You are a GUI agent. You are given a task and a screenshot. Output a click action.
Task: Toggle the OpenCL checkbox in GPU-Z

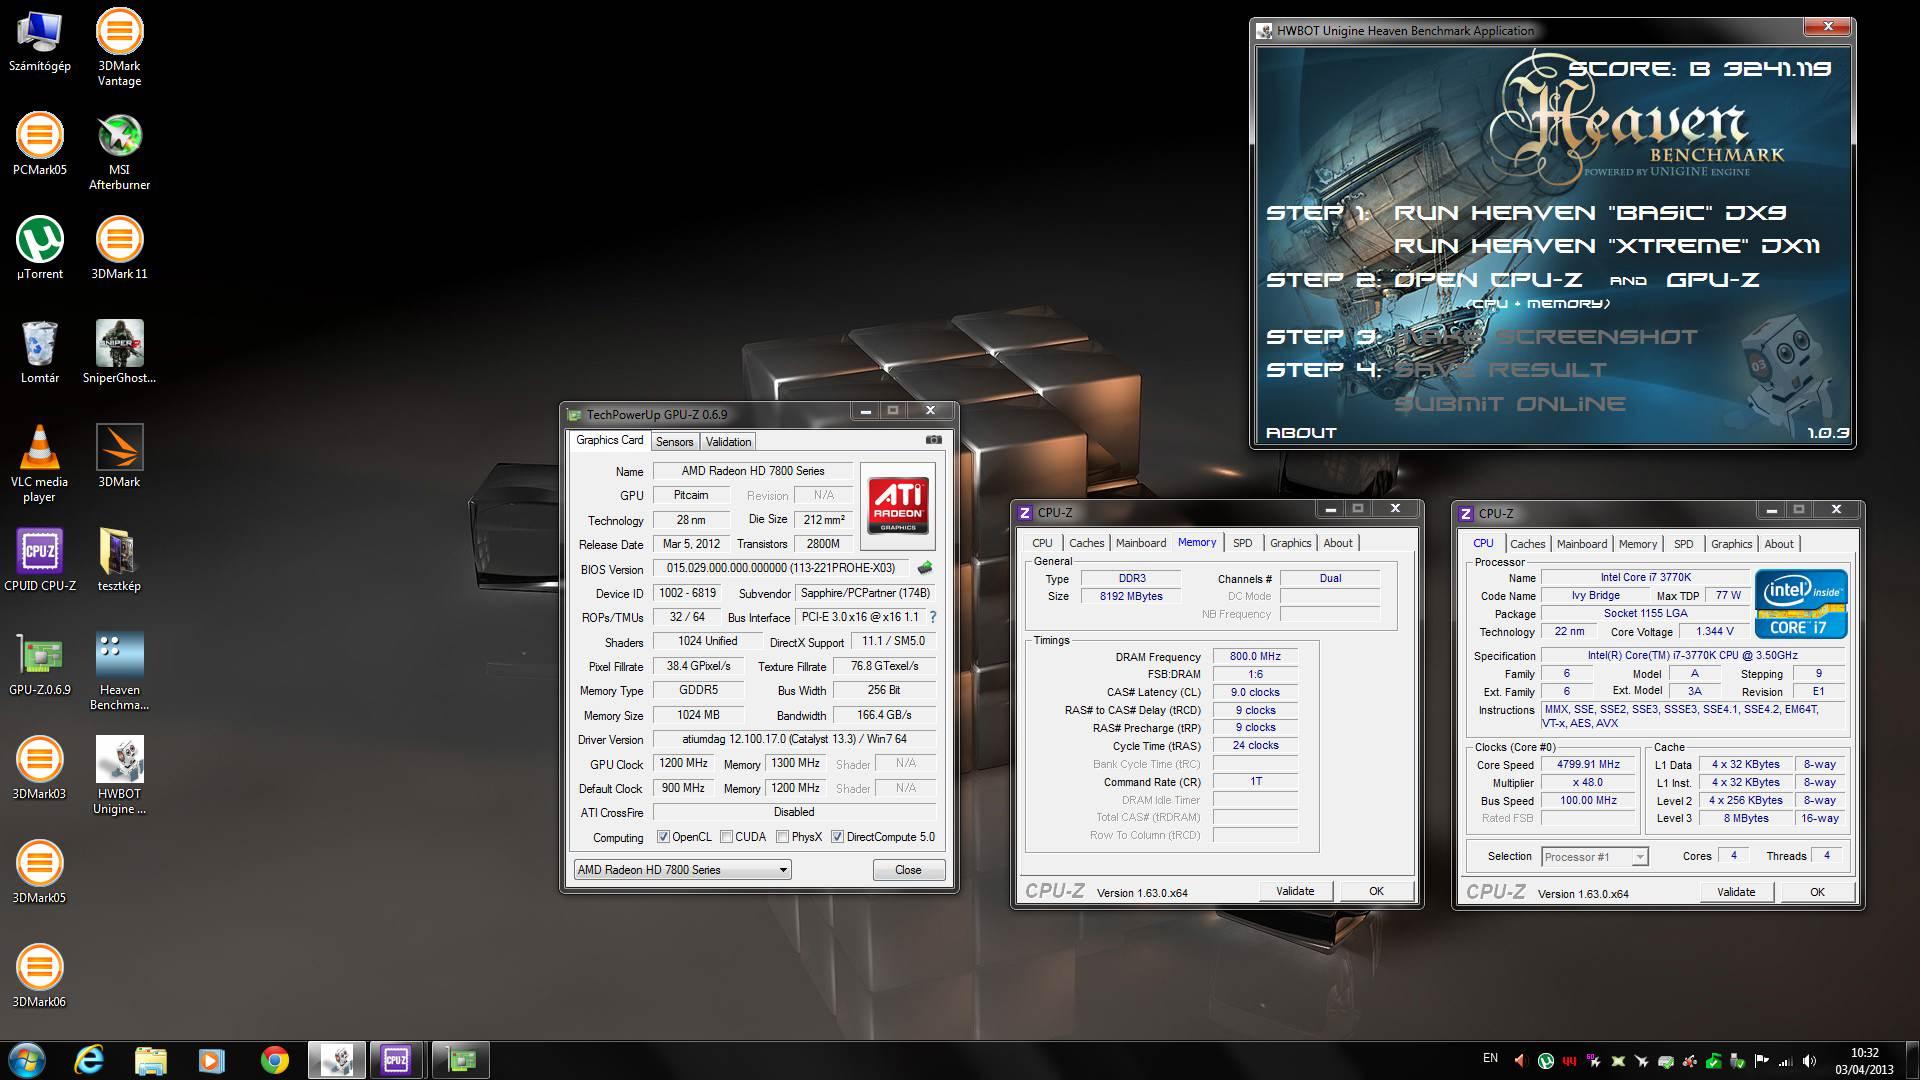click(663, 837)
